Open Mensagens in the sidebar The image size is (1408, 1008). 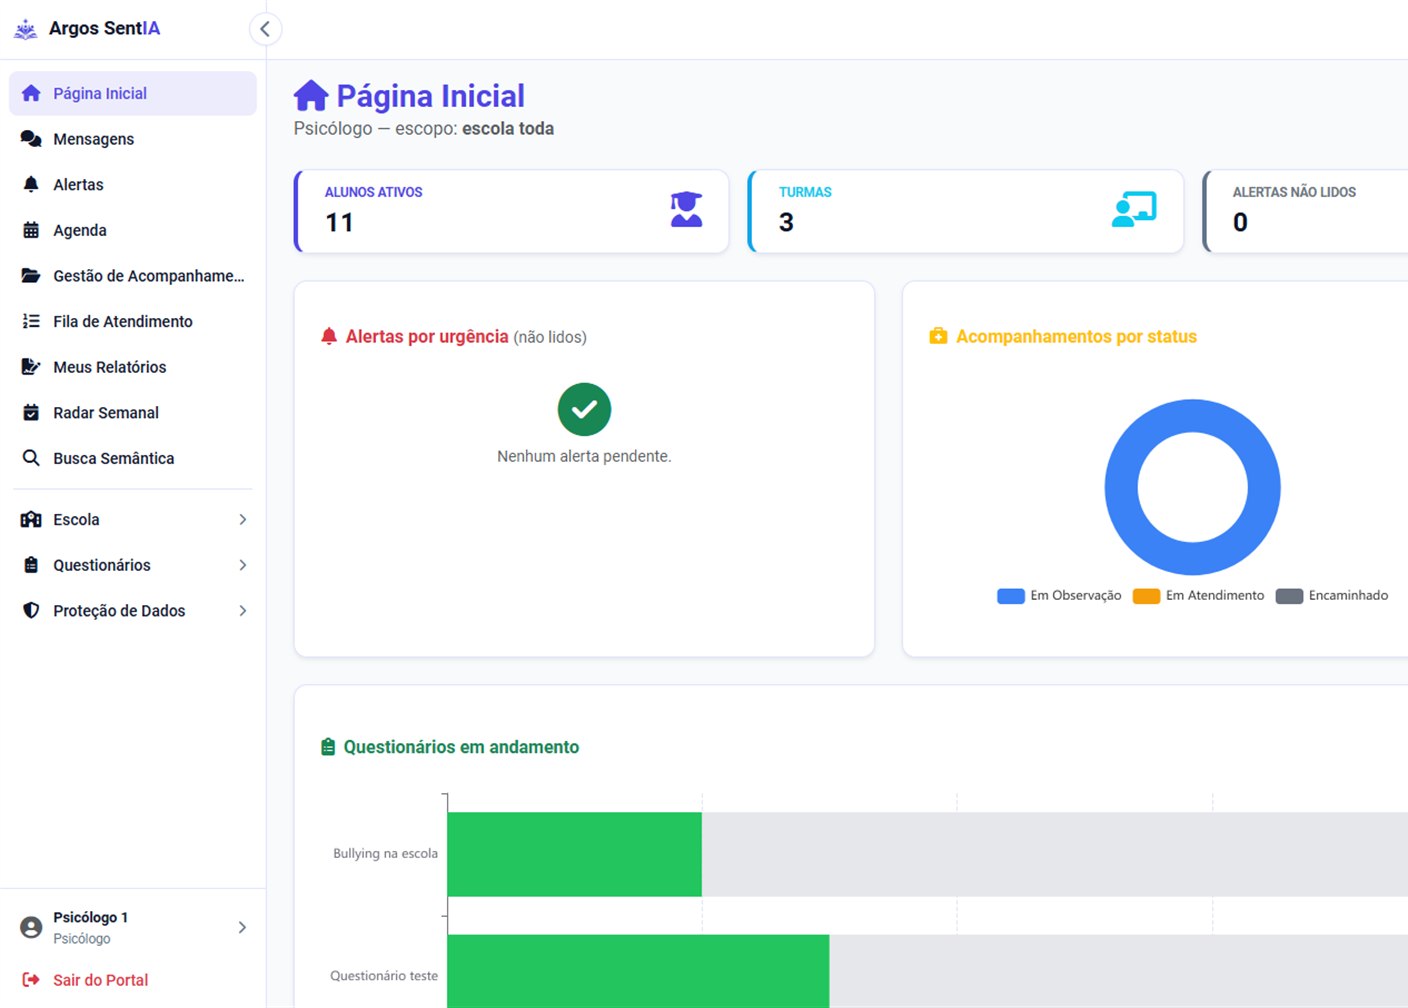pos(133,139)
